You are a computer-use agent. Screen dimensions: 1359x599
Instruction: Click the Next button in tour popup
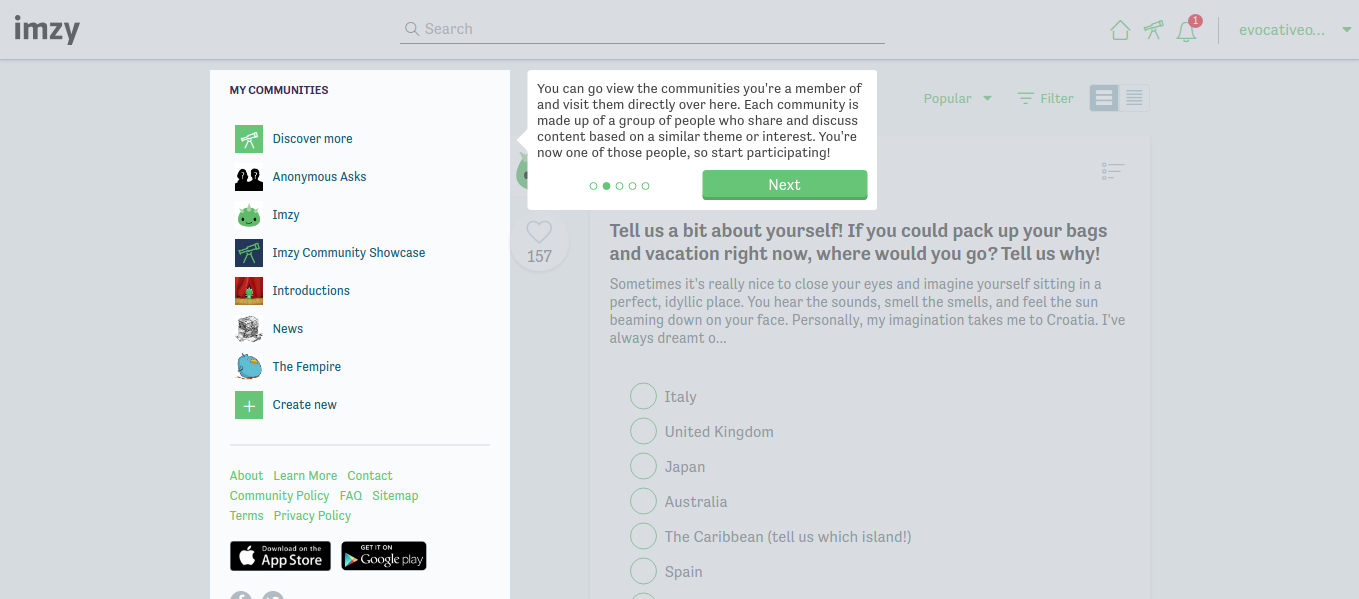(x=785, y=185)
